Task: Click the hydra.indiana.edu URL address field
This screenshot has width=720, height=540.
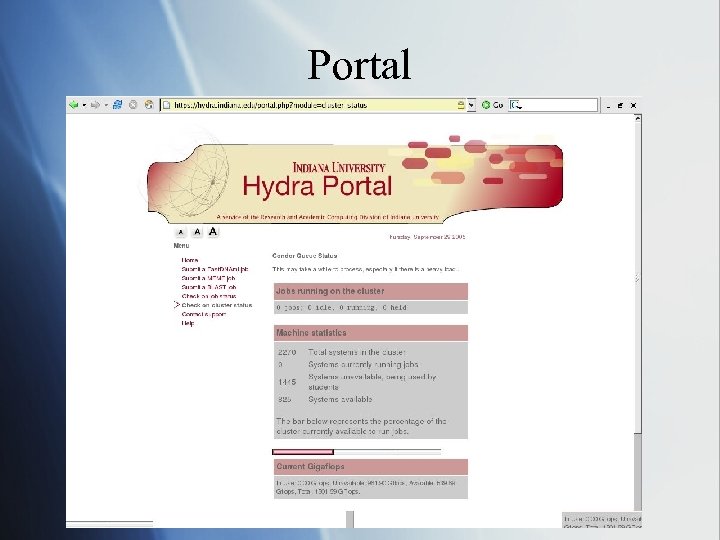Action: coord(314,105)
